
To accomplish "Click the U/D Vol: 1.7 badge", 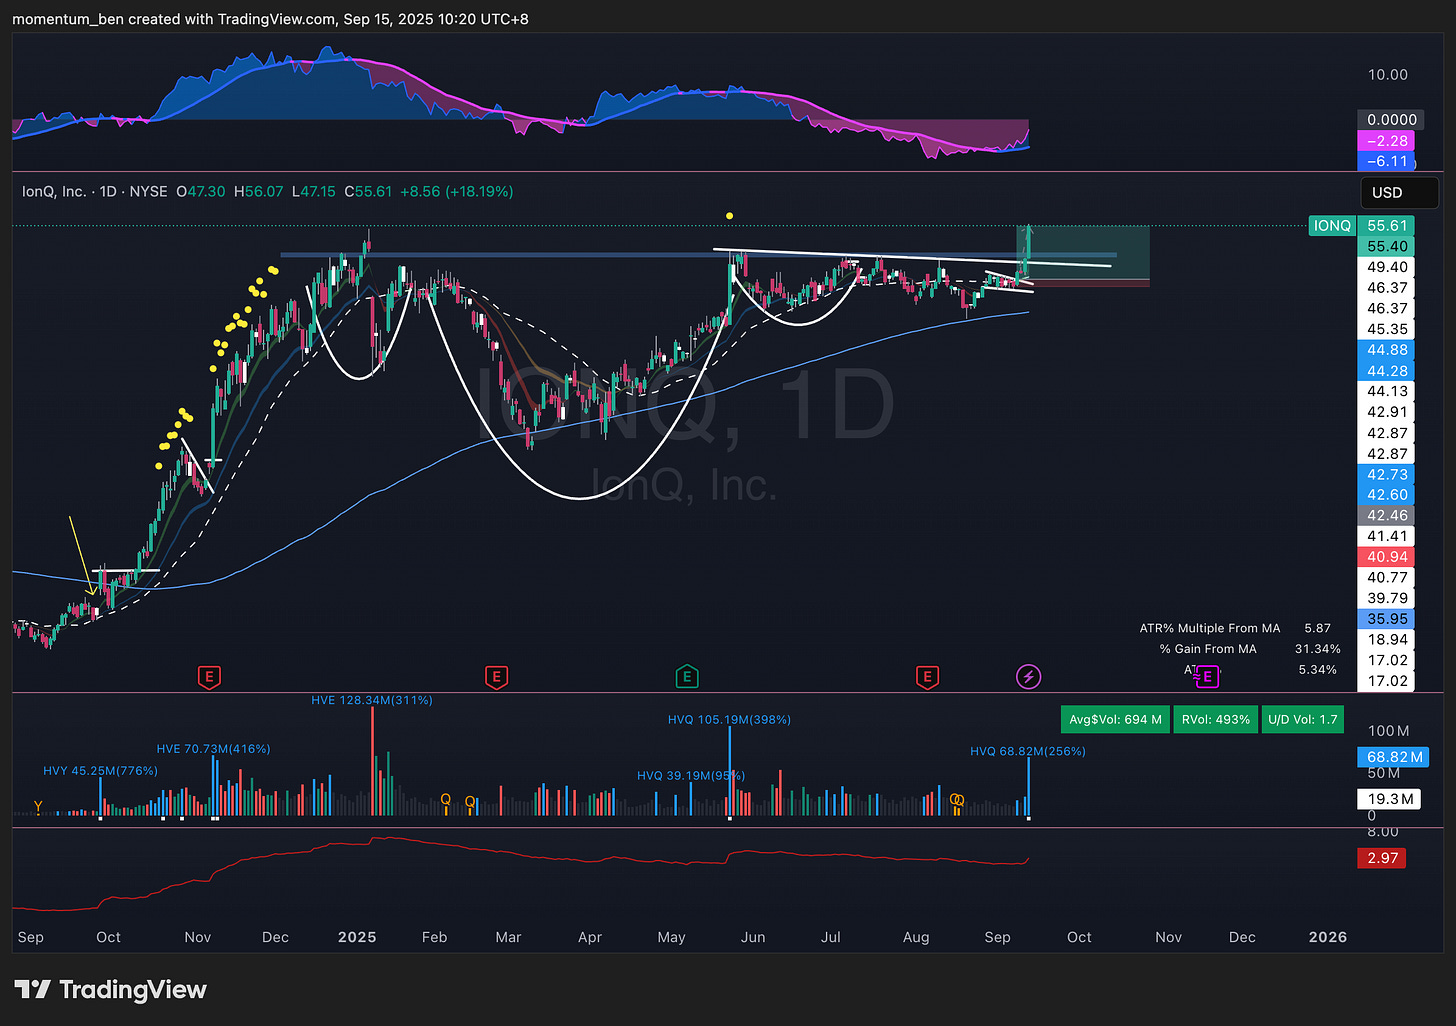I will pyautogui.click(x=1302, y=719).
